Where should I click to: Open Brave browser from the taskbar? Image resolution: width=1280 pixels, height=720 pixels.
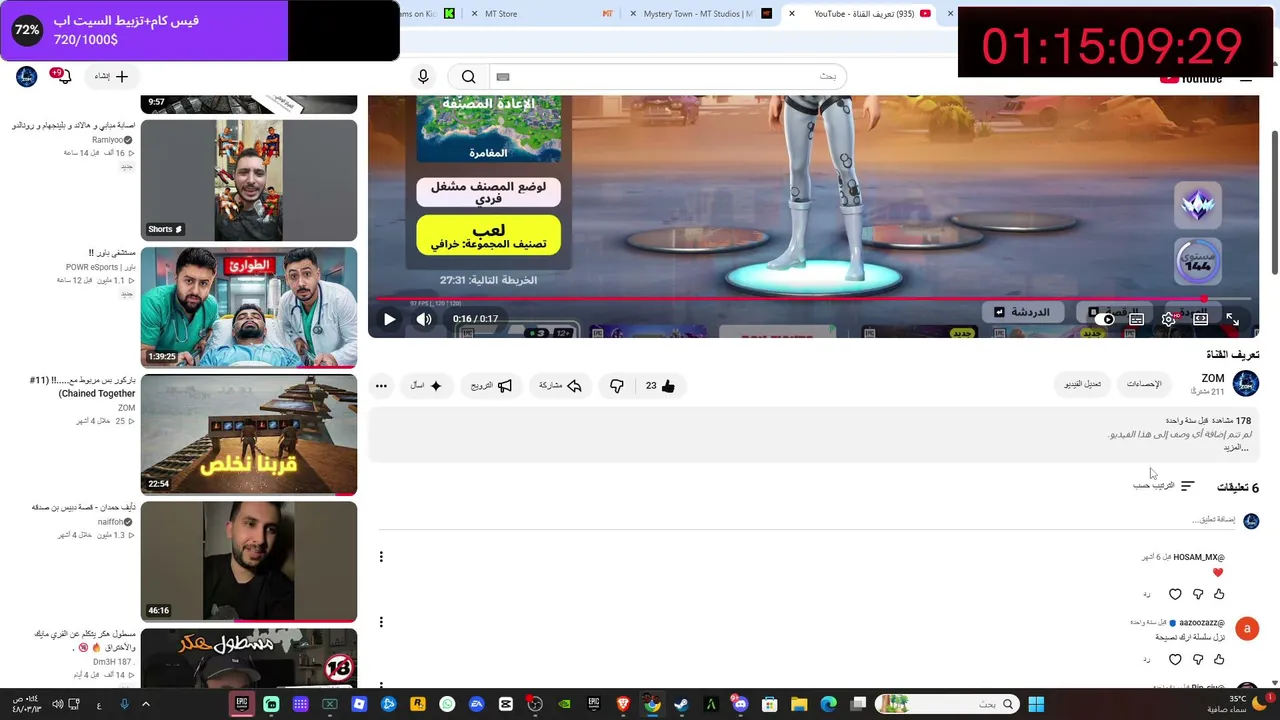pos(623,704)
